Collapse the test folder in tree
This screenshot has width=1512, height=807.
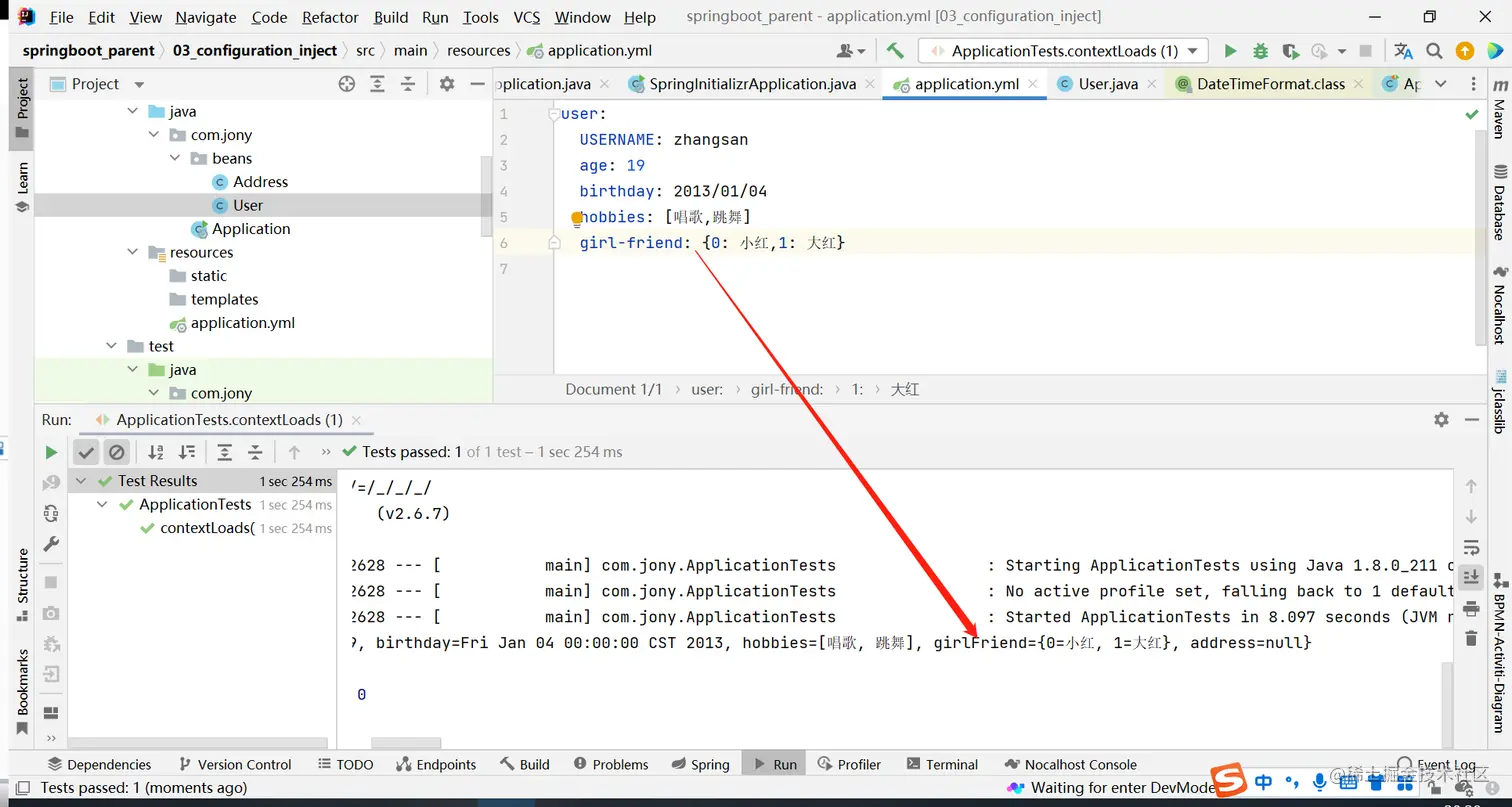tap(112, 346)
